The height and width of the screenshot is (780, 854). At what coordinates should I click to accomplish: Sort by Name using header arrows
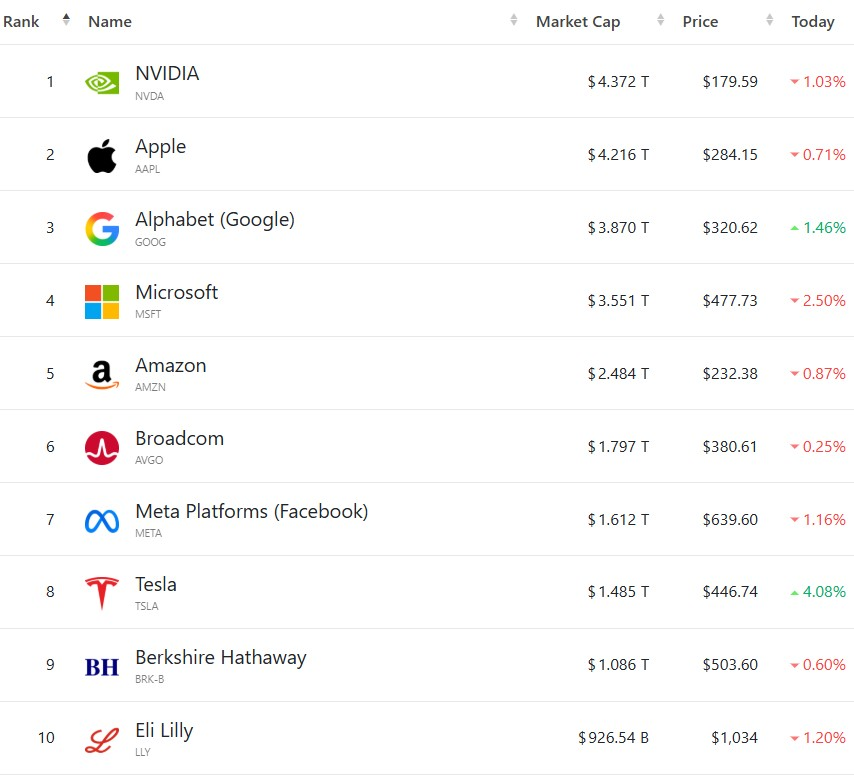(x=514, y=20)
